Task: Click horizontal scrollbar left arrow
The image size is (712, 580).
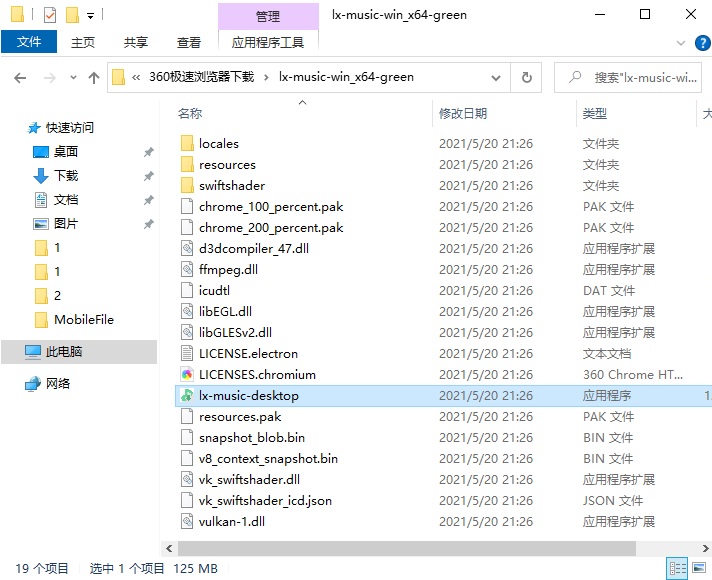Action: (169, 549)
